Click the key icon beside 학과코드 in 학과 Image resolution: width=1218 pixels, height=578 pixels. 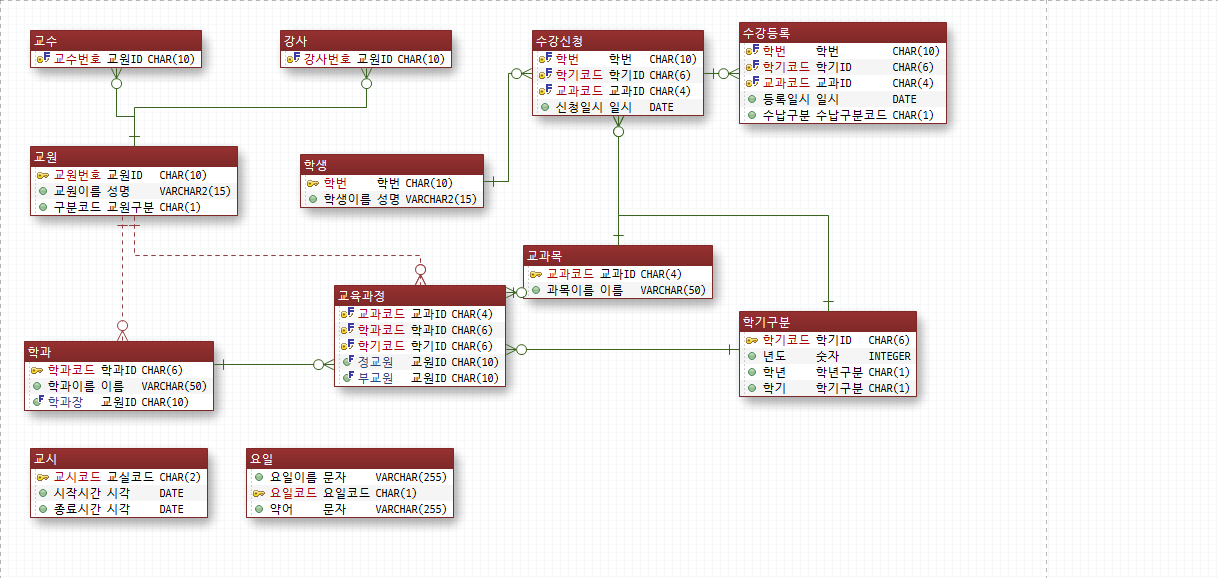(x=37, y=370)
